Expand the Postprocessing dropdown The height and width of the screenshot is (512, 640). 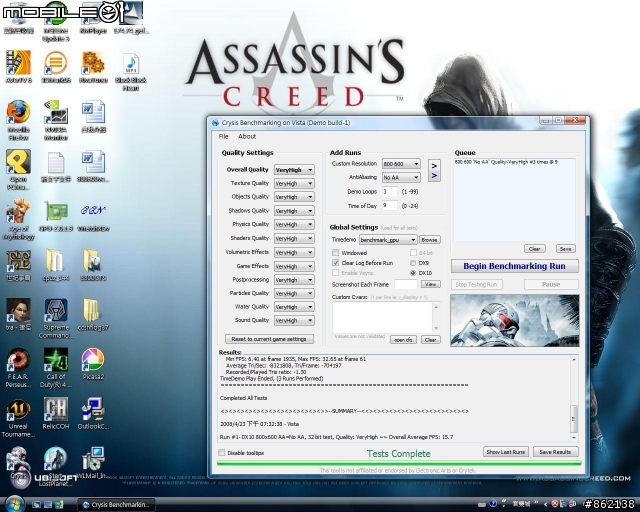pos(294,280)
